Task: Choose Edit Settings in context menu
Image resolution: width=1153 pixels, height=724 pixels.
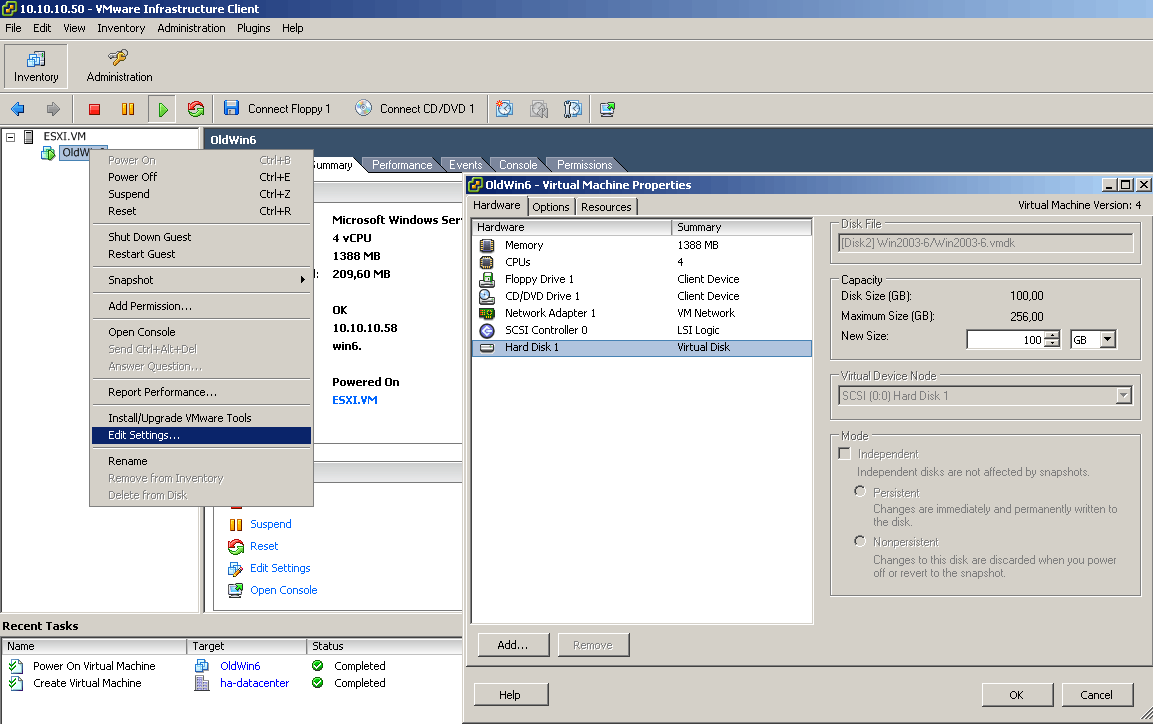Action: point(201,435)
